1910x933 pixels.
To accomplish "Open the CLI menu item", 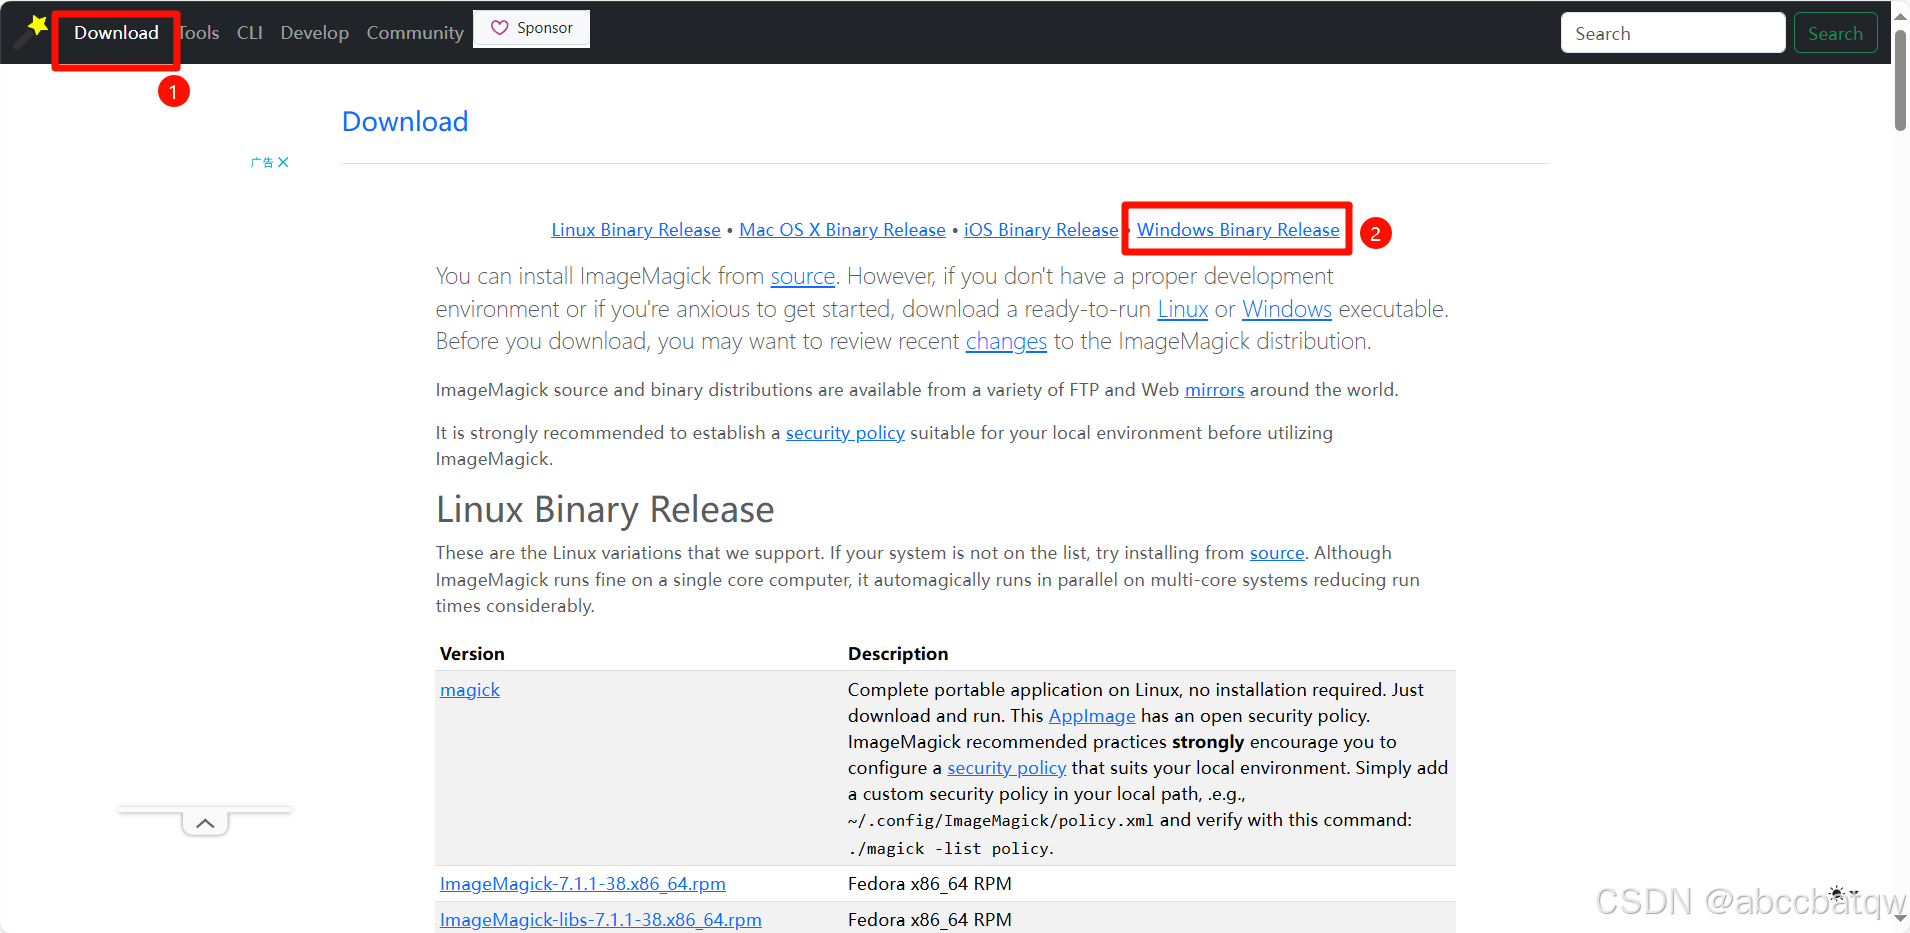I will coord(250,33).
